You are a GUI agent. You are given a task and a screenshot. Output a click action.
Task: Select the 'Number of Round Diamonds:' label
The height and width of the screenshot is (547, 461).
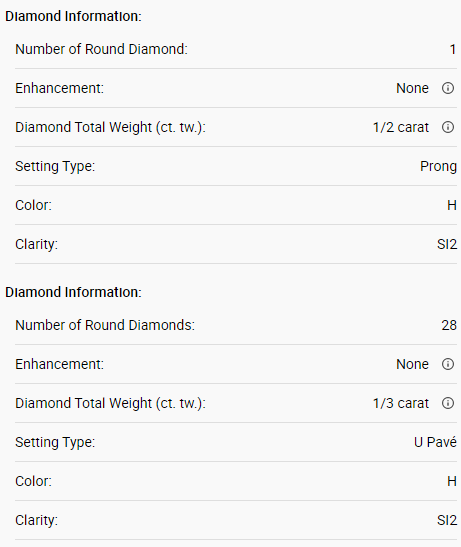(x=105, y=325)
